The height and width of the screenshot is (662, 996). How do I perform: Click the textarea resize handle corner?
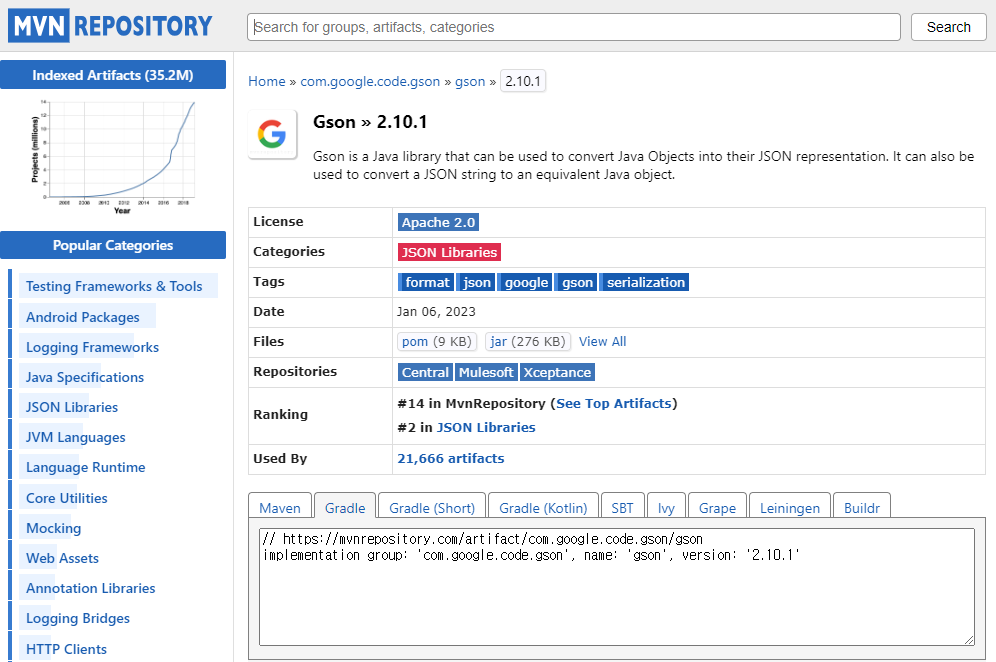pos(969,640)
